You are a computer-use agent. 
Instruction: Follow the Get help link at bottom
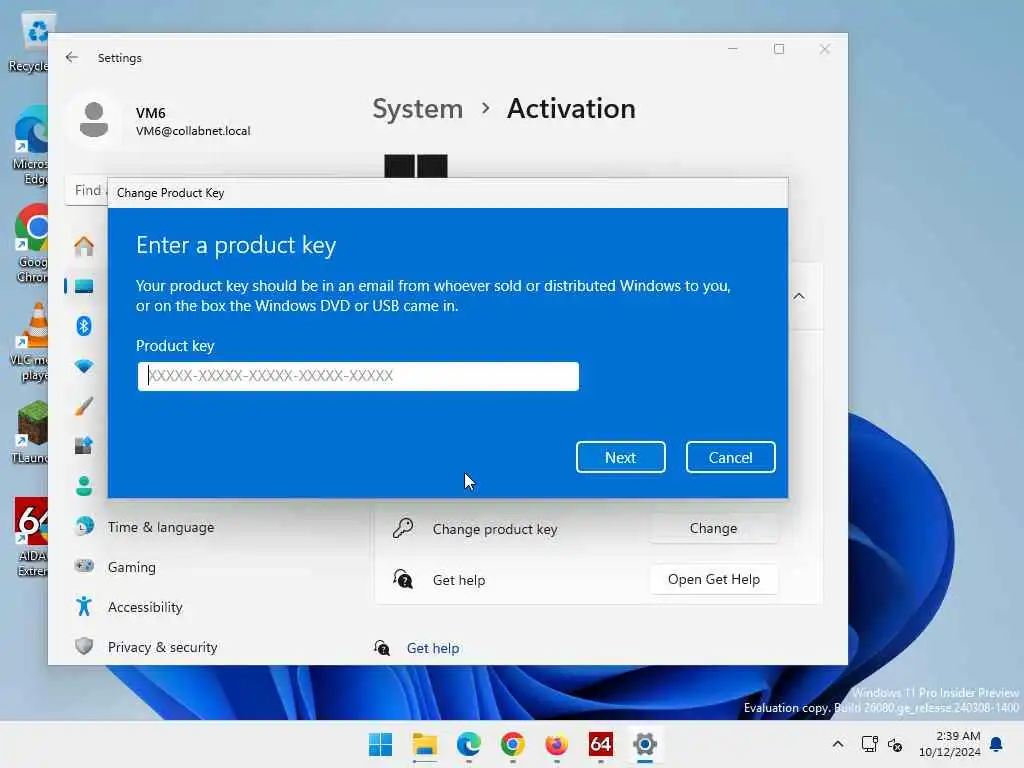pyautogui.click(x=432, y=648)
